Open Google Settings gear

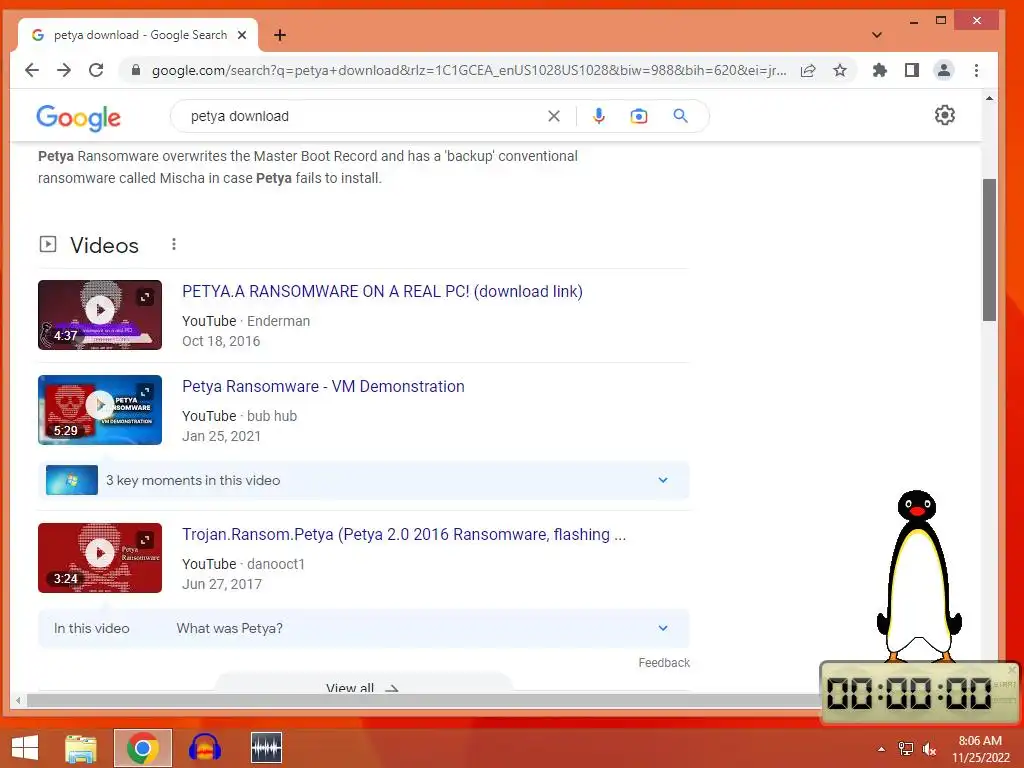(x=944, y=116)
